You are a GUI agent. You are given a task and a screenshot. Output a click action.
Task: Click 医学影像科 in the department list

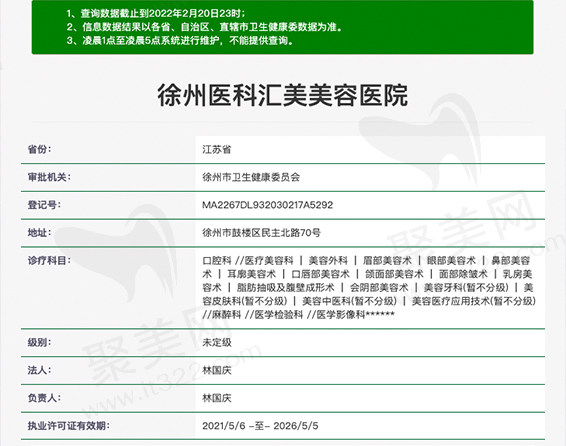(341, 315)
